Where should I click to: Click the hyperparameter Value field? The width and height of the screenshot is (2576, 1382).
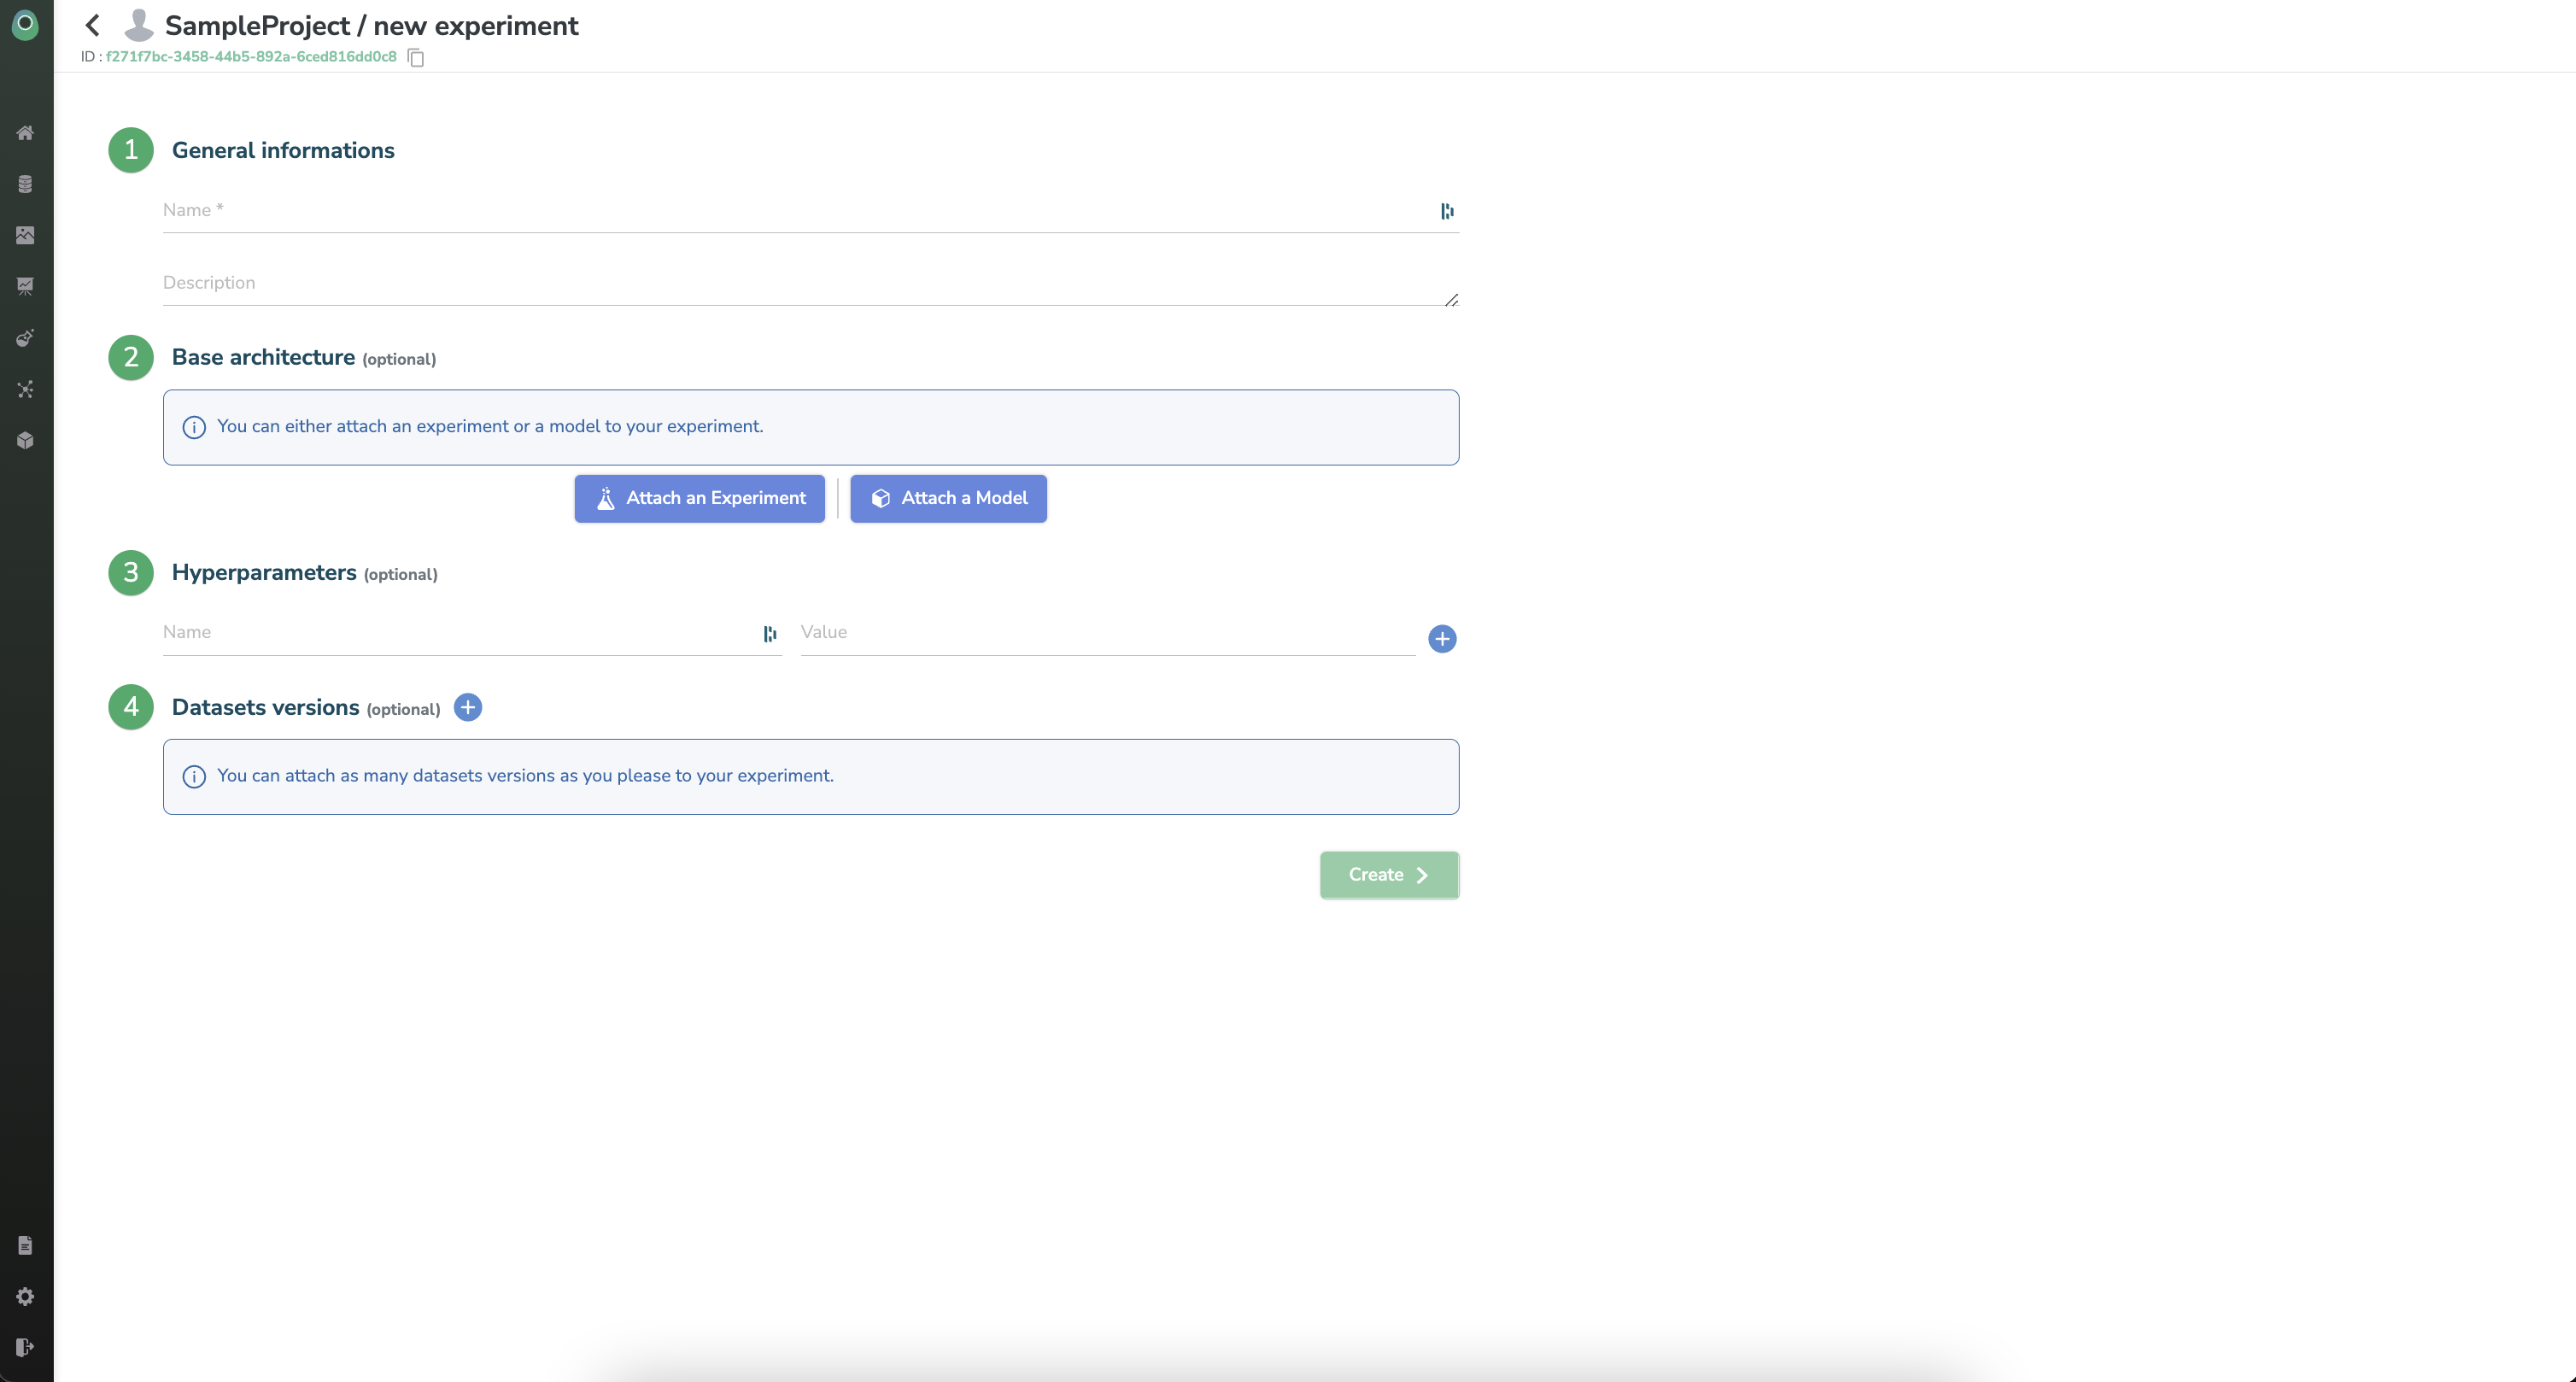[x=1105, y=633]
